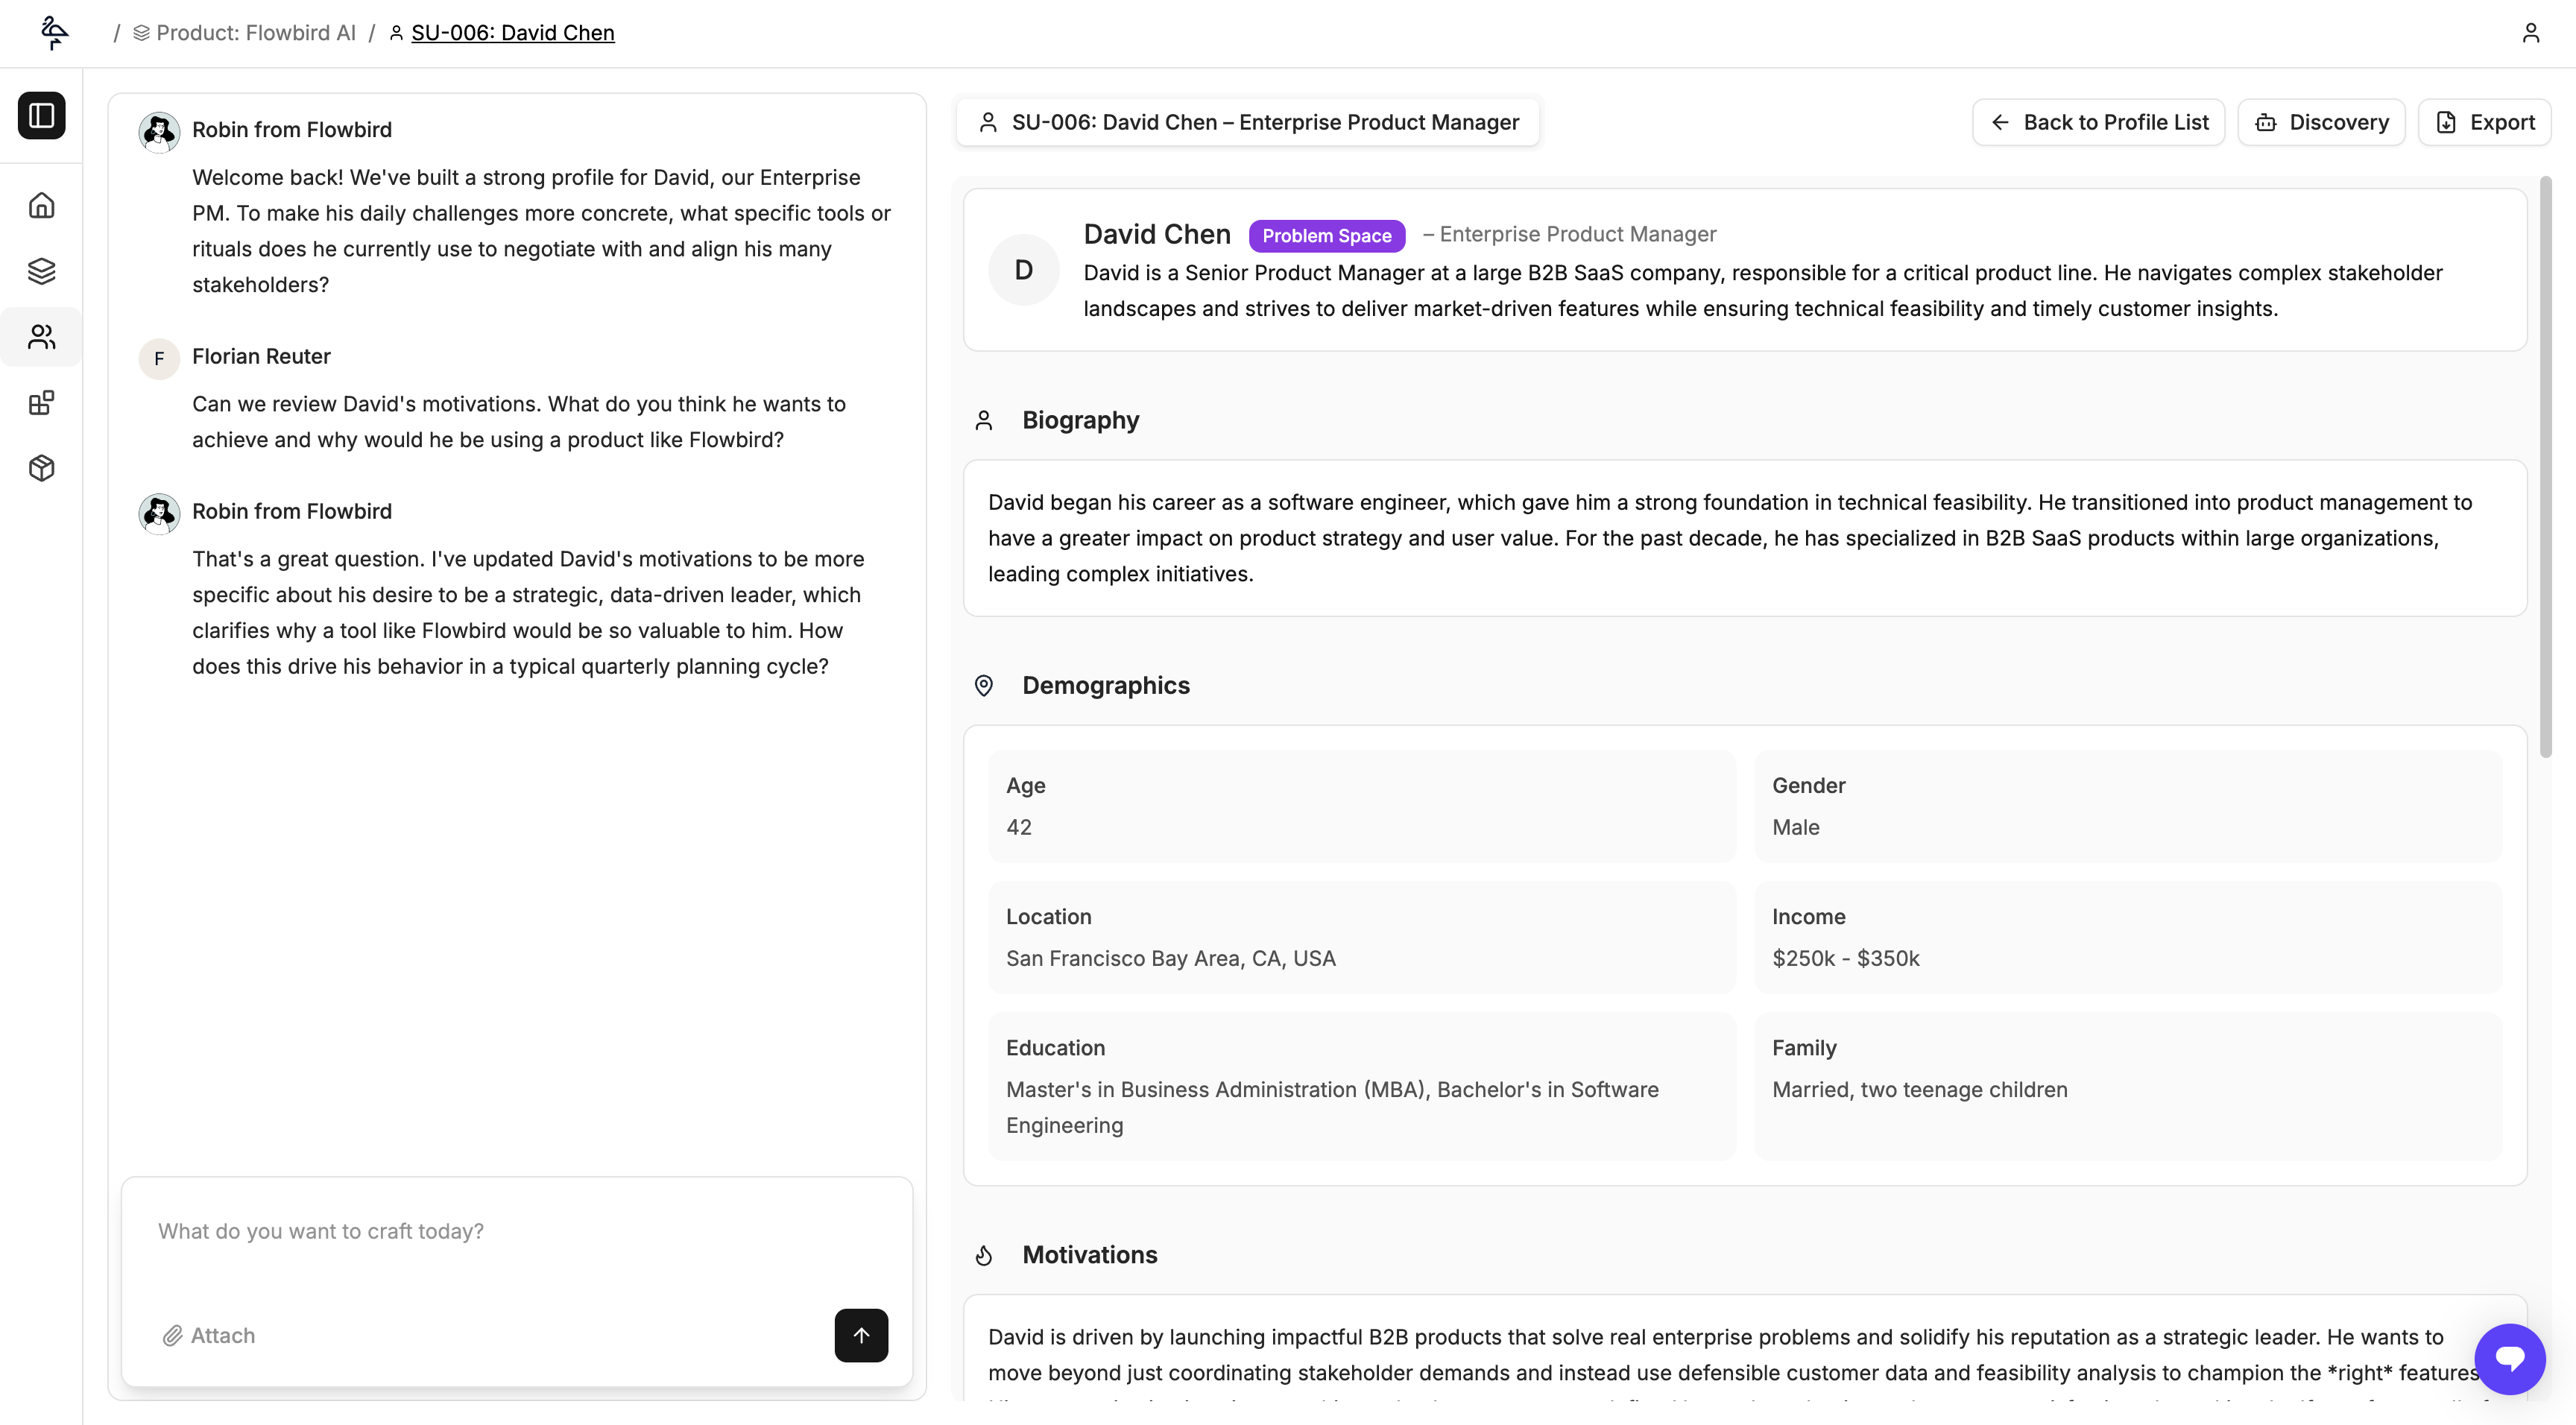Screen dimensions: 2576x1425
Task: Open the Home icon in sidebar
Action: coord(41,205)
